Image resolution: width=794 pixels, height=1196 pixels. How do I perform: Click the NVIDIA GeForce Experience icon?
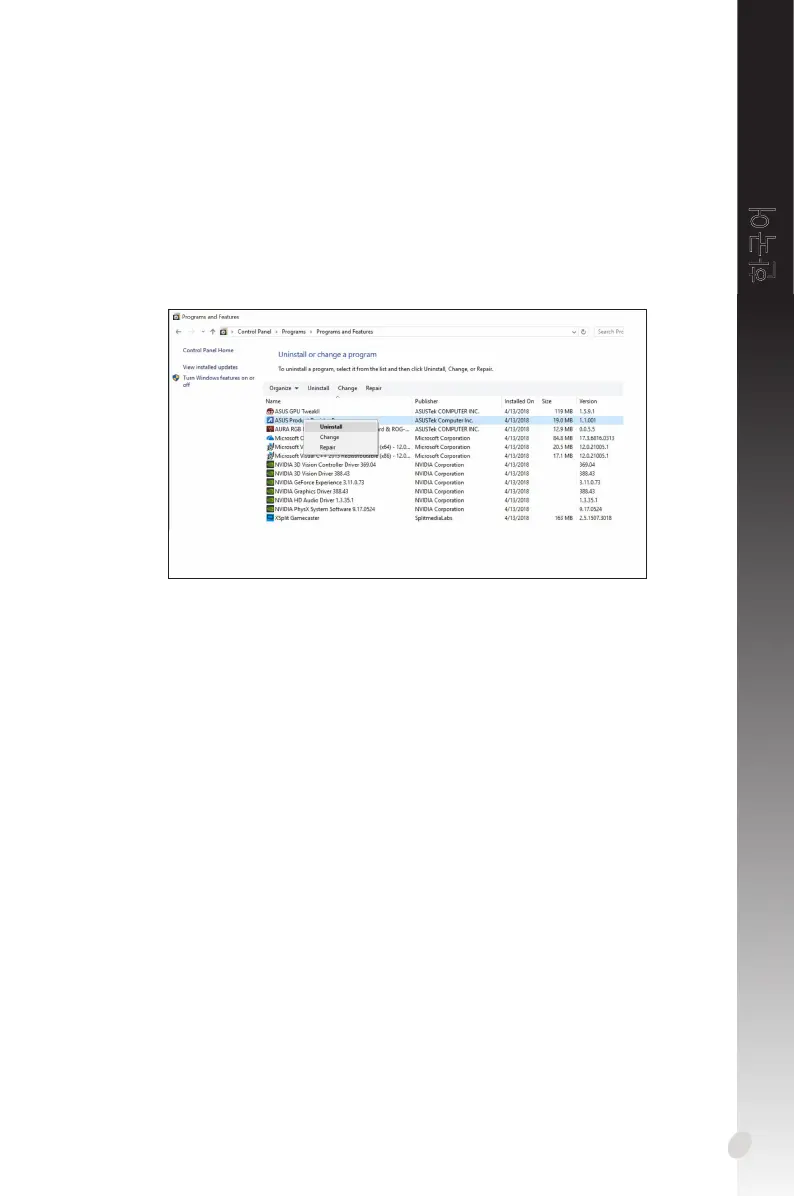tap(270, 483)
